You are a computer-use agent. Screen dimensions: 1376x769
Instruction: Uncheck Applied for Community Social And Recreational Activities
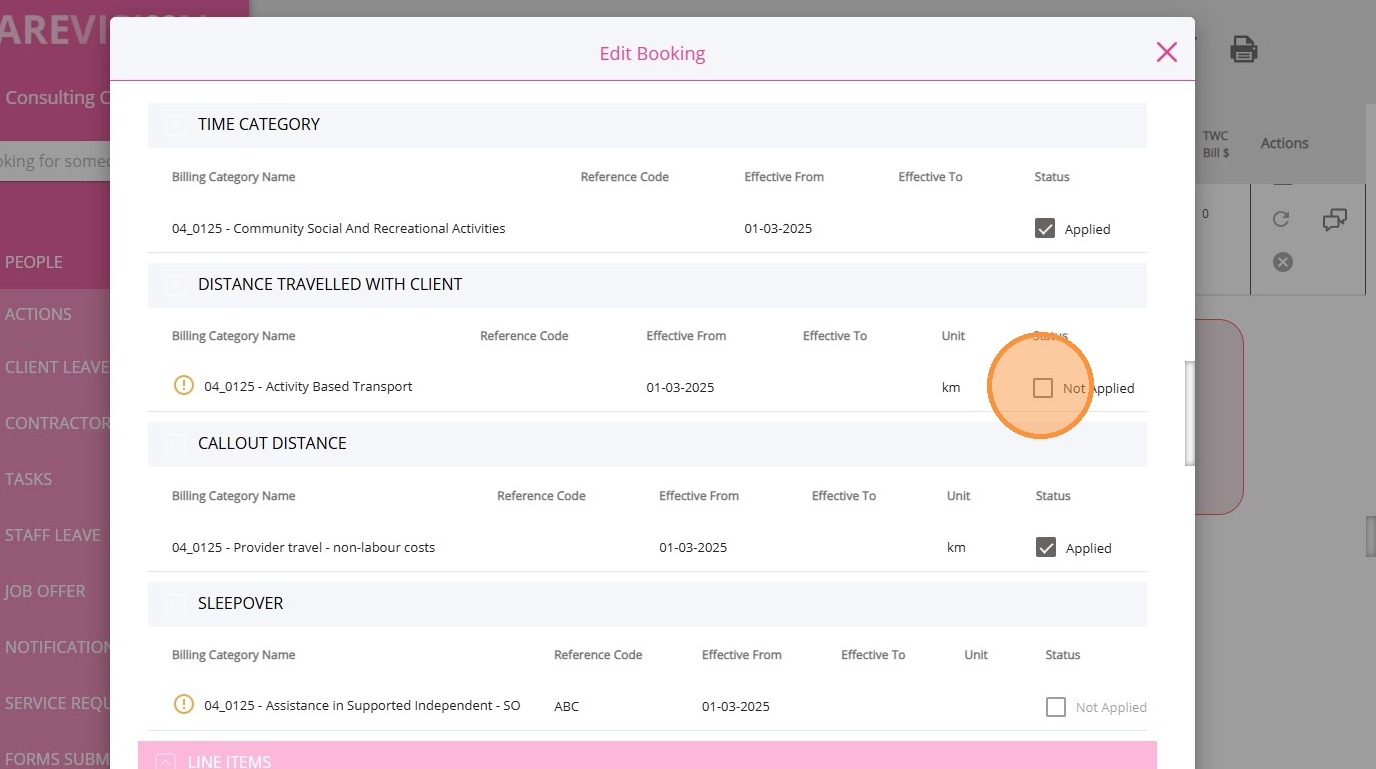[1045, 229]
